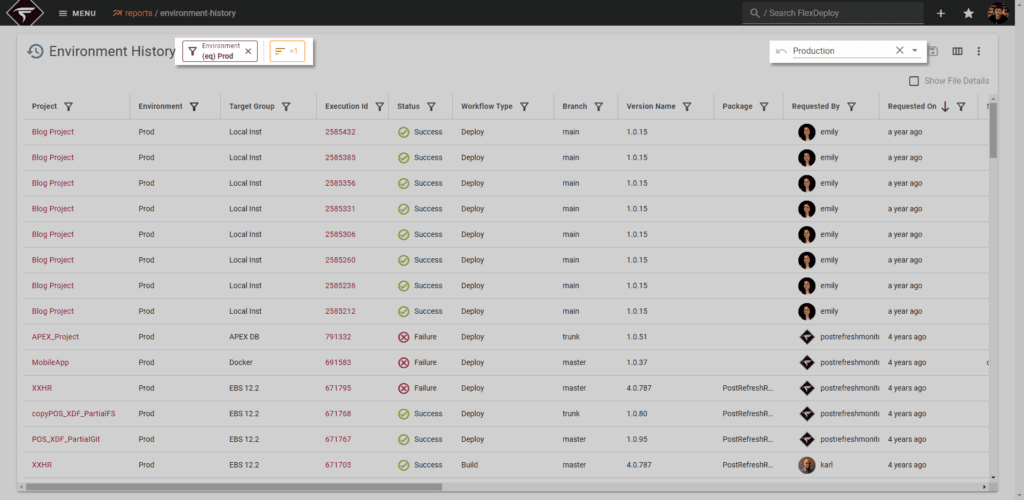1024x500 pixels.
Task: Open the column chooser icon
Action: click(957, 51)
